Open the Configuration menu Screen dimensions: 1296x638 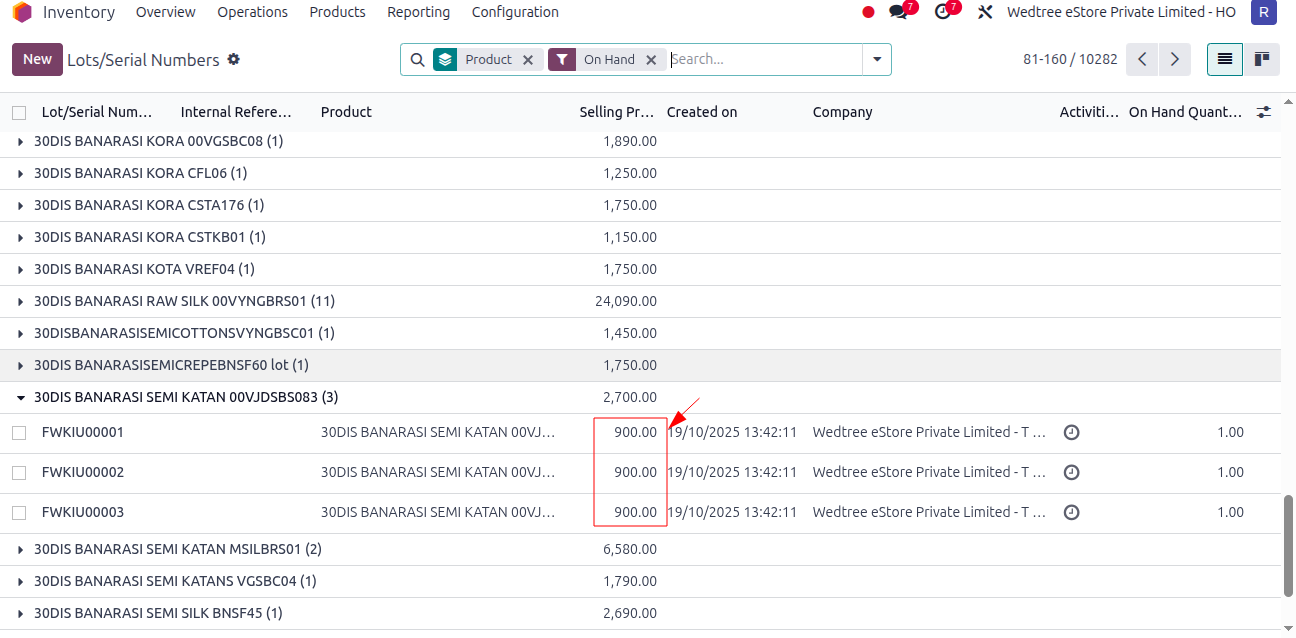515,12
